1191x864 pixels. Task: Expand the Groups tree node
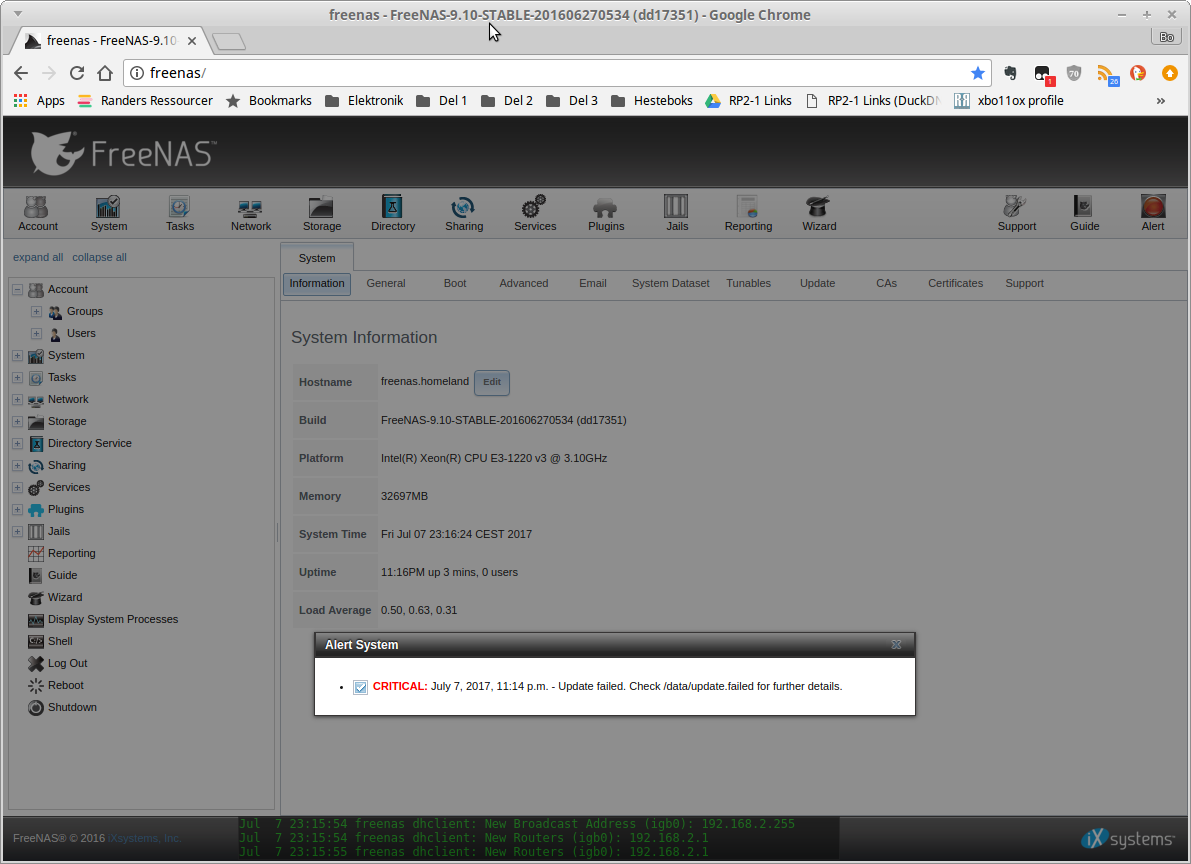pyautogui.click(x=36, y=312)
